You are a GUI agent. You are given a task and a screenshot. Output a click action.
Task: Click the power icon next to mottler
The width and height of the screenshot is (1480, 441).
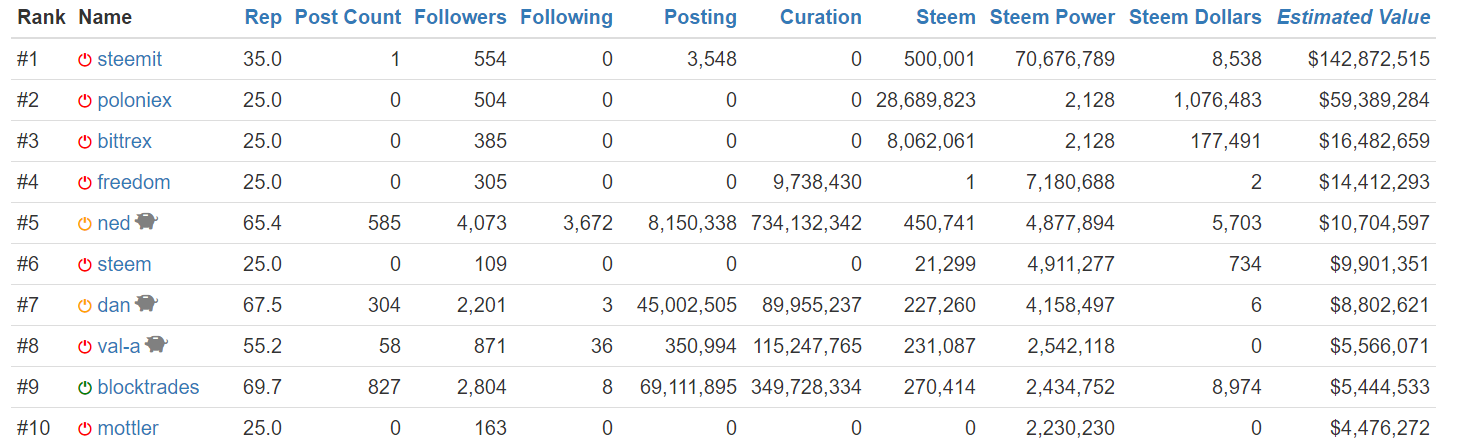[85, 429]
